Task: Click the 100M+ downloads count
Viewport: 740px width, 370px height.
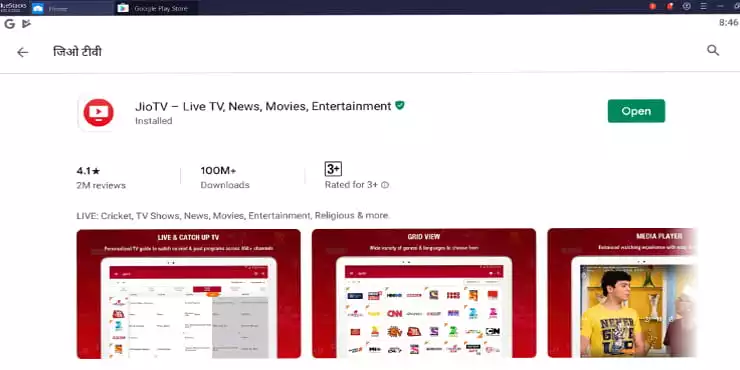Action: (x=218, y=170)
